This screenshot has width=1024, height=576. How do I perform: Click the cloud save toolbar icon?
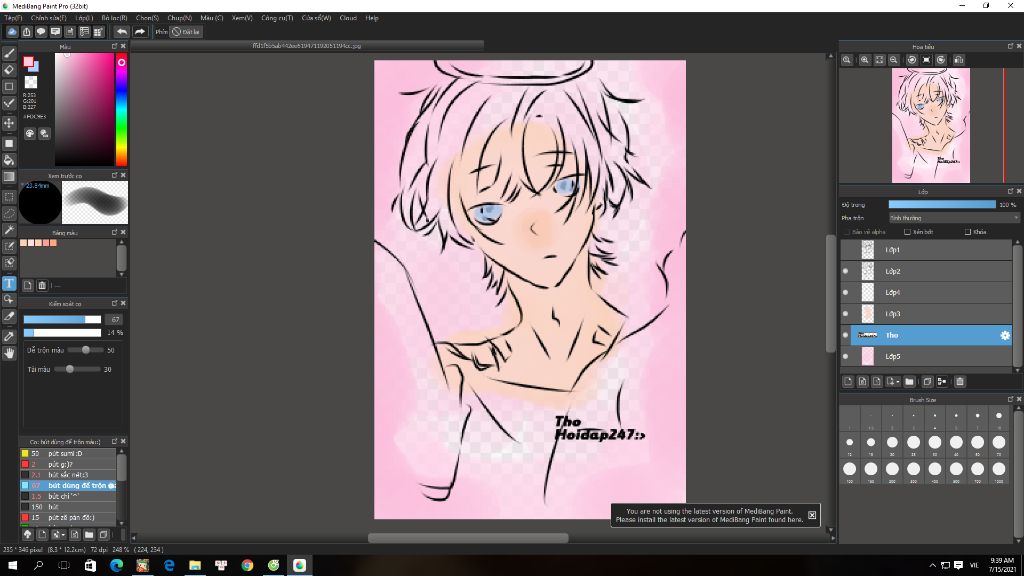click(x=12, y=31)
